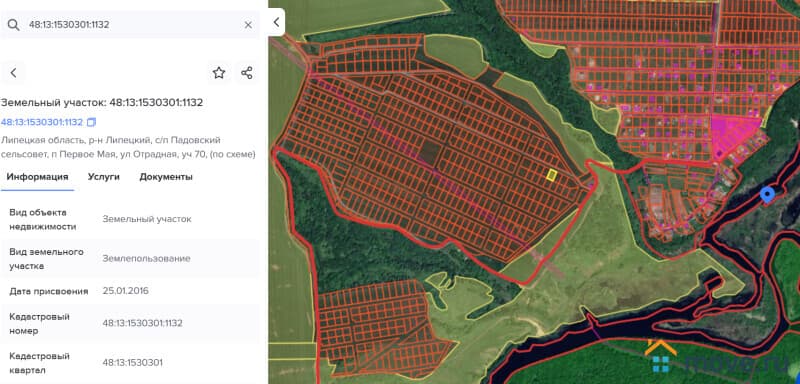This screenshot has height=384, width=800.
Task: Add parcel to favorites with star icon
Action: (x=219, y=73)
